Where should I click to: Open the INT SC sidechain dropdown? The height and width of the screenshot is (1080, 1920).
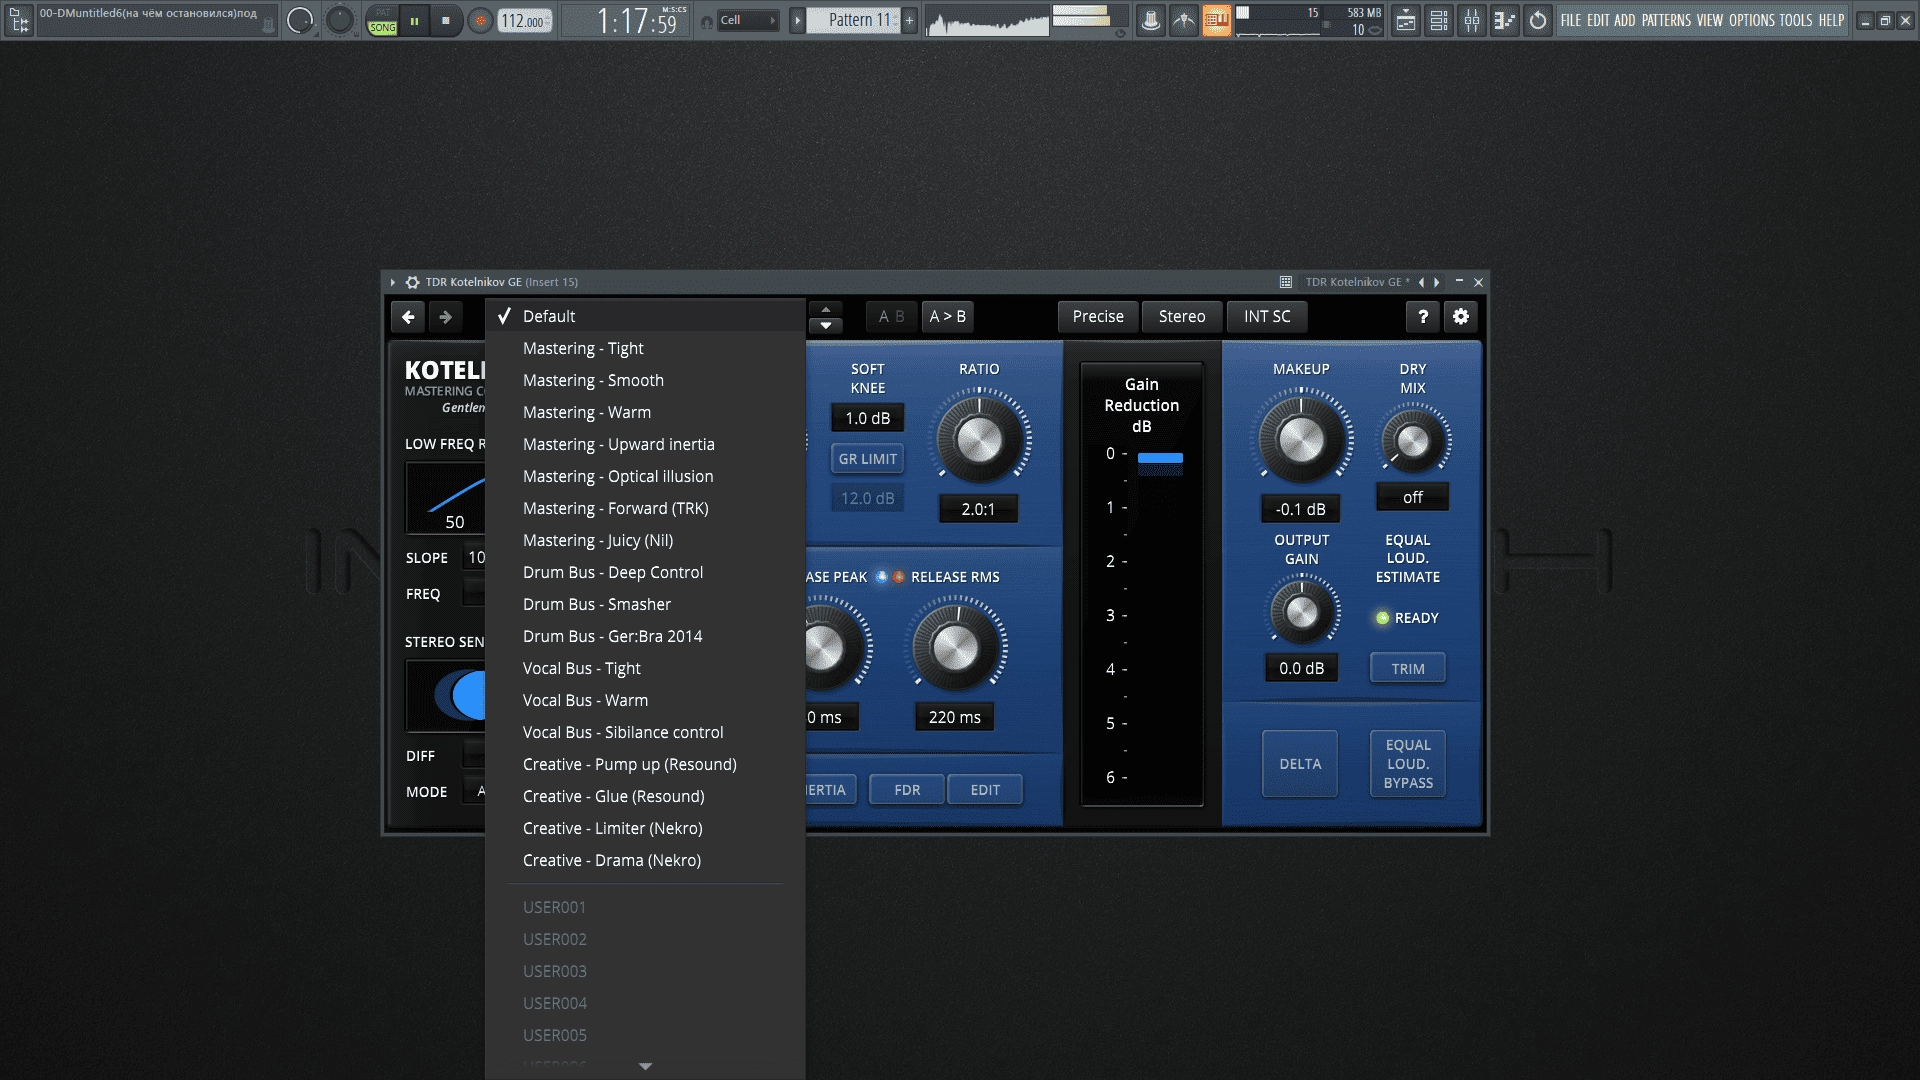click(x=1267, y=316)
